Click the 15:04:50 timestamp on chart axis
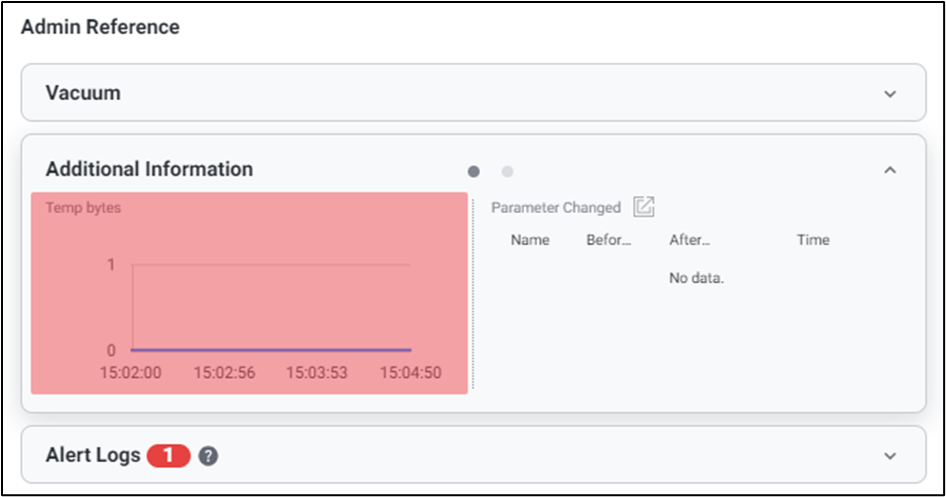 click(x=410, y=373)
